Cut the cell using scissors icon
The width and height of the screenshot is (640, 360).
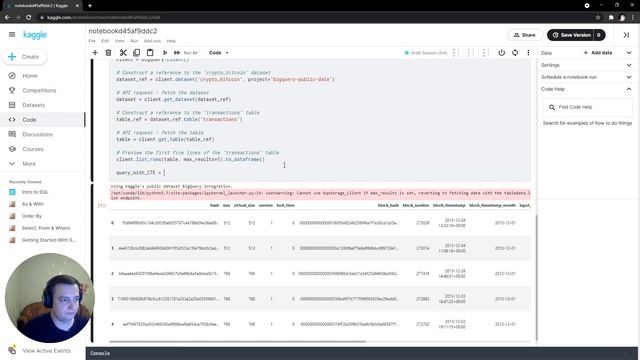[123, 53]
